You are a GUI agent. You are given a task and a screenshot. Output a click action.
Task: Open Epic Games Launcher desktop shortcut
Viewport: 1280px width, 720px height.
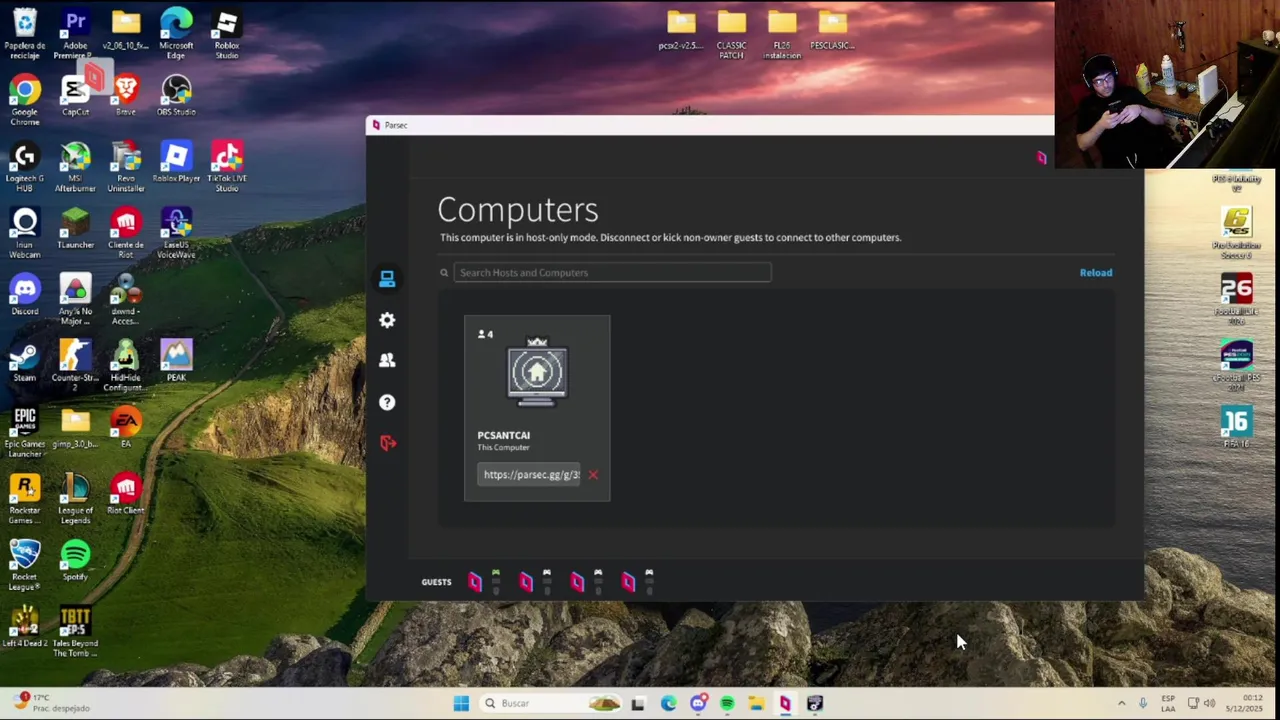point(25,433)
